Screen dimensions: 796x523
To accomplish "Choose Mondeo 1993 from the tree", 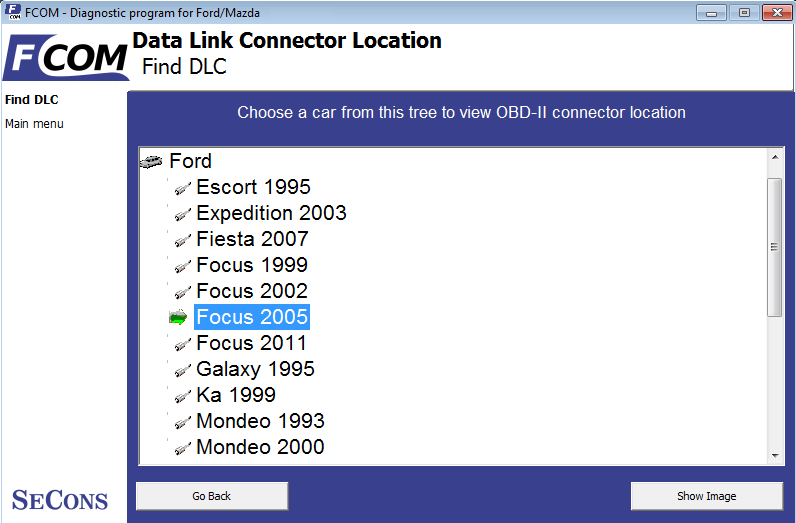I will 260,421.
